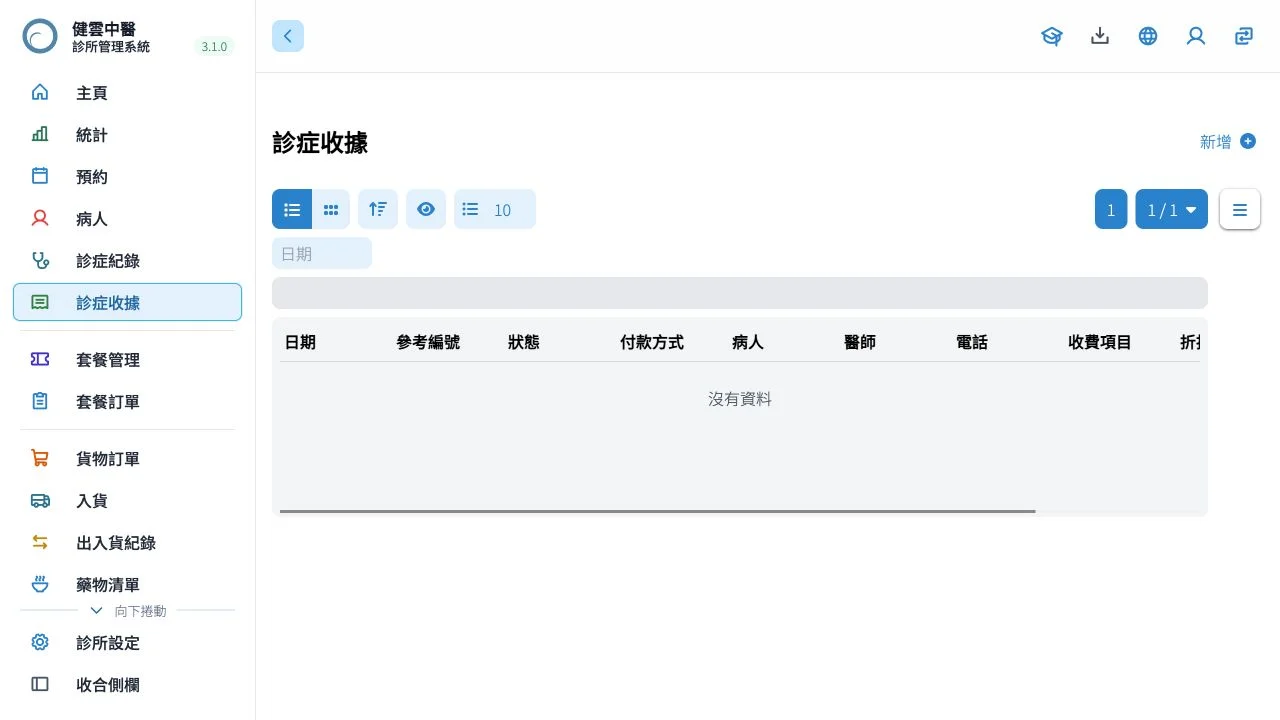Open the graduation cap tutorial icon

tap(1052, 36)
